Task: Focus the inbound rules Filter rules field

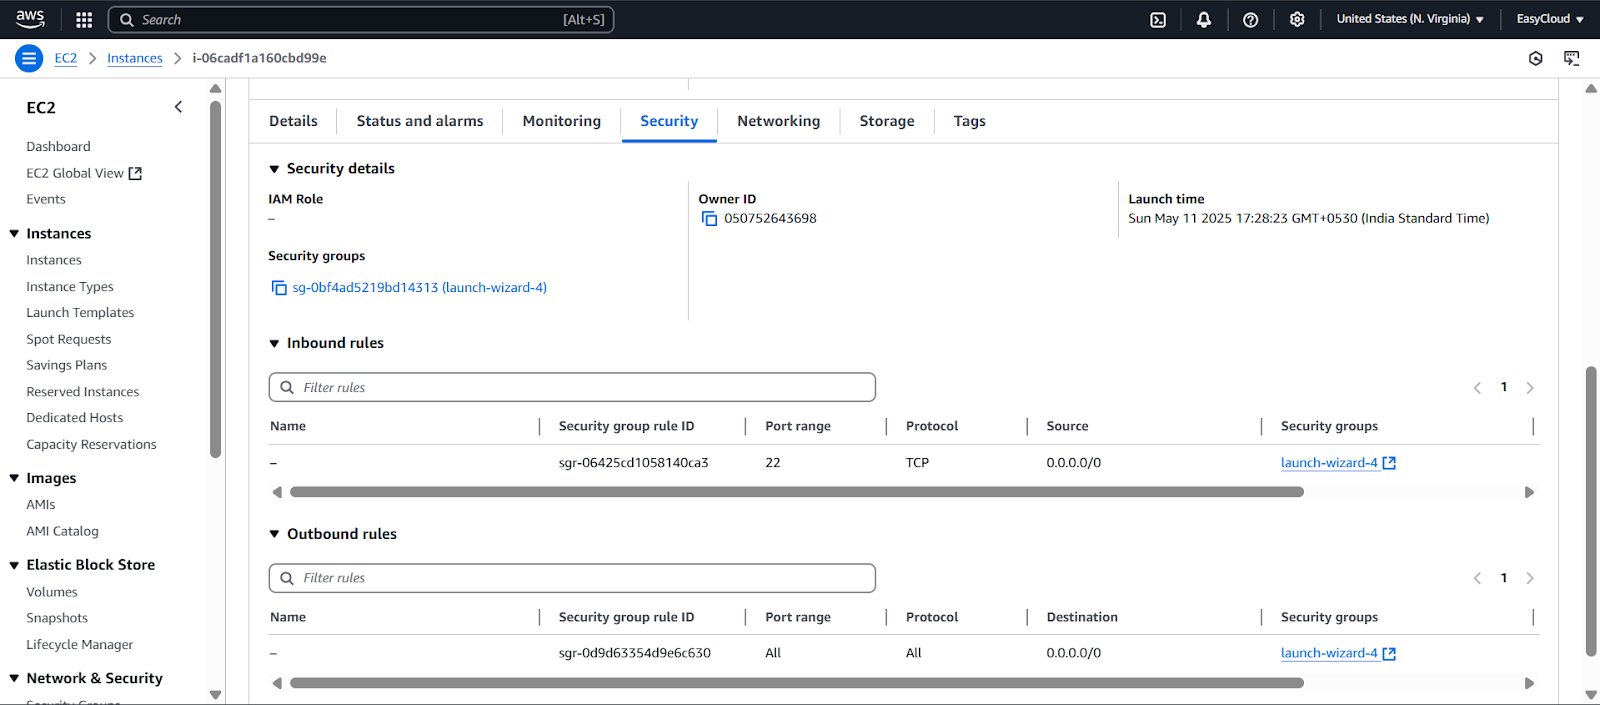Action: tap(572, 388)
